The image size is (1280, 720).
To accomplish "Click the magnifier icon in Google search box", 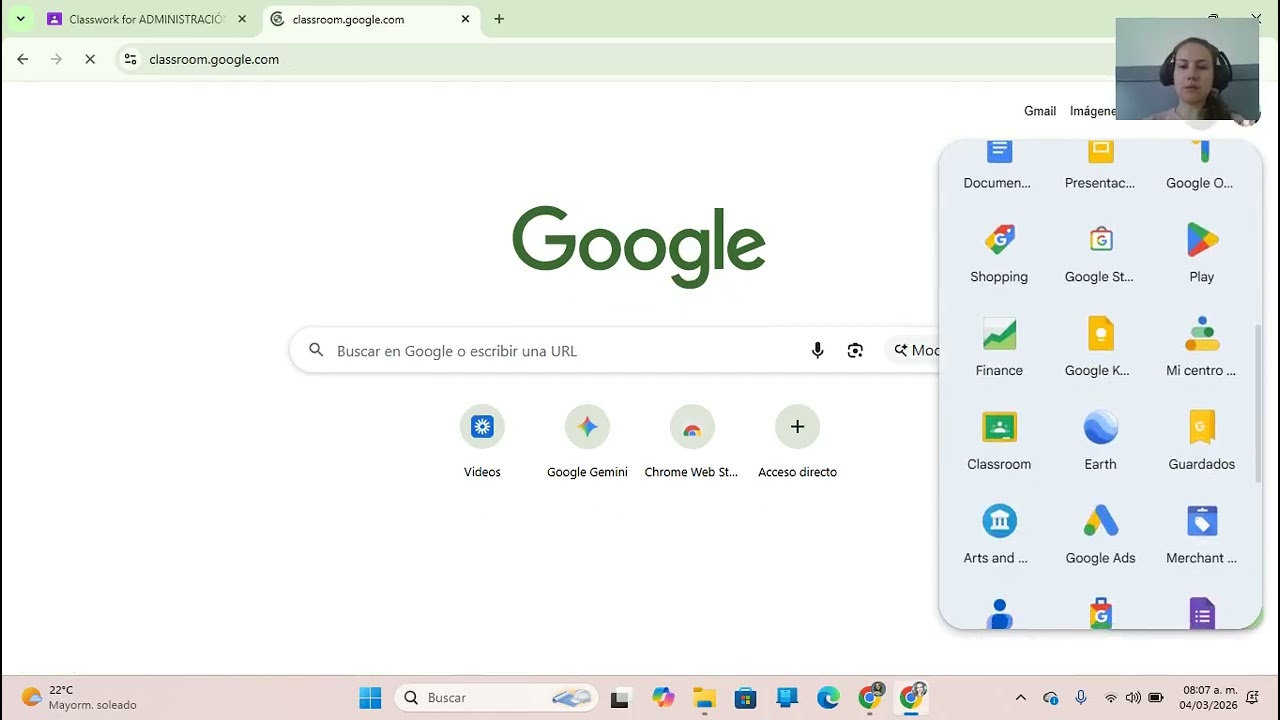I will (x=316, y=350).
